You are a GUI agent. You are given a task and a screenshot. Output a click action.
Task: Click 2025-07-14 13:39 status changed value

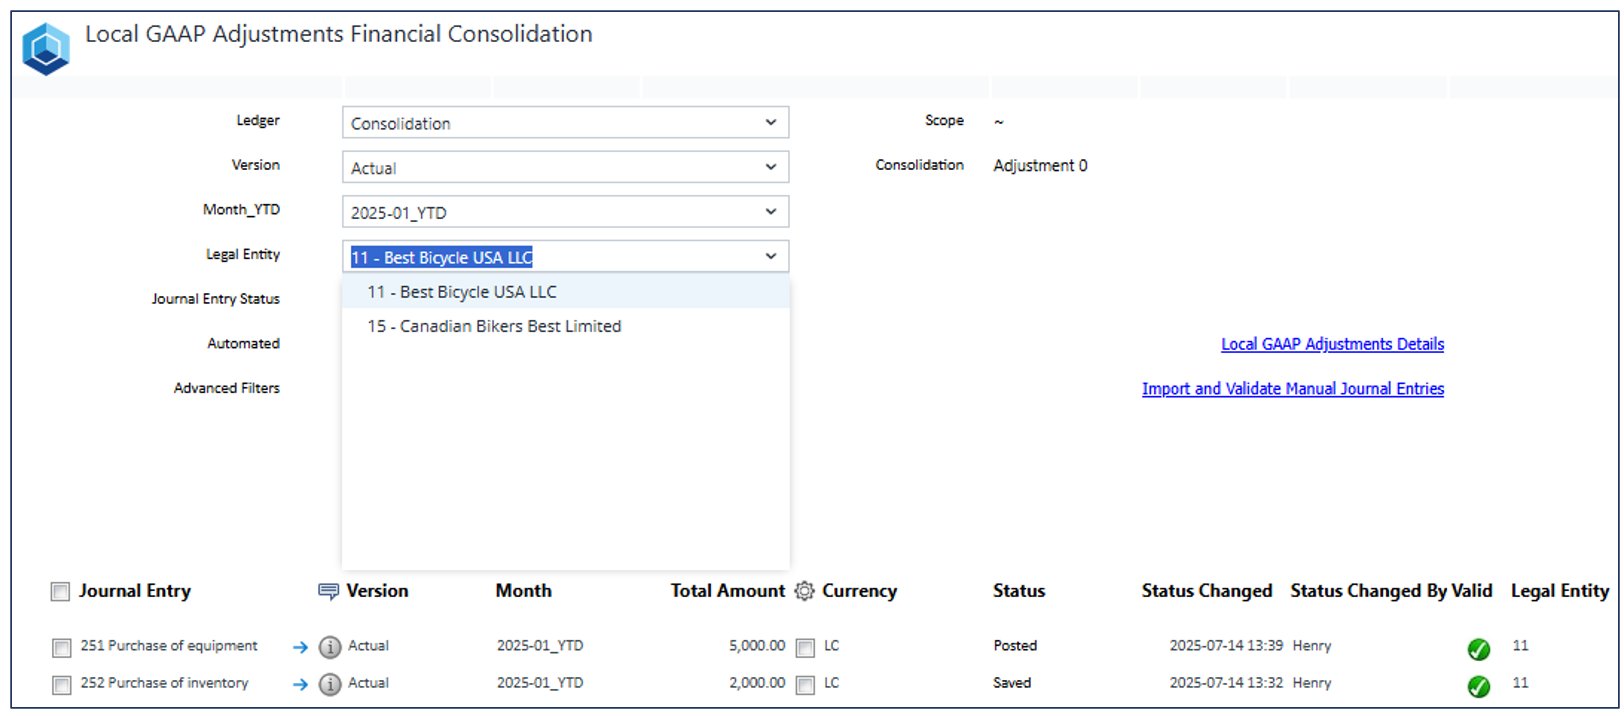tap(1226, 646)
